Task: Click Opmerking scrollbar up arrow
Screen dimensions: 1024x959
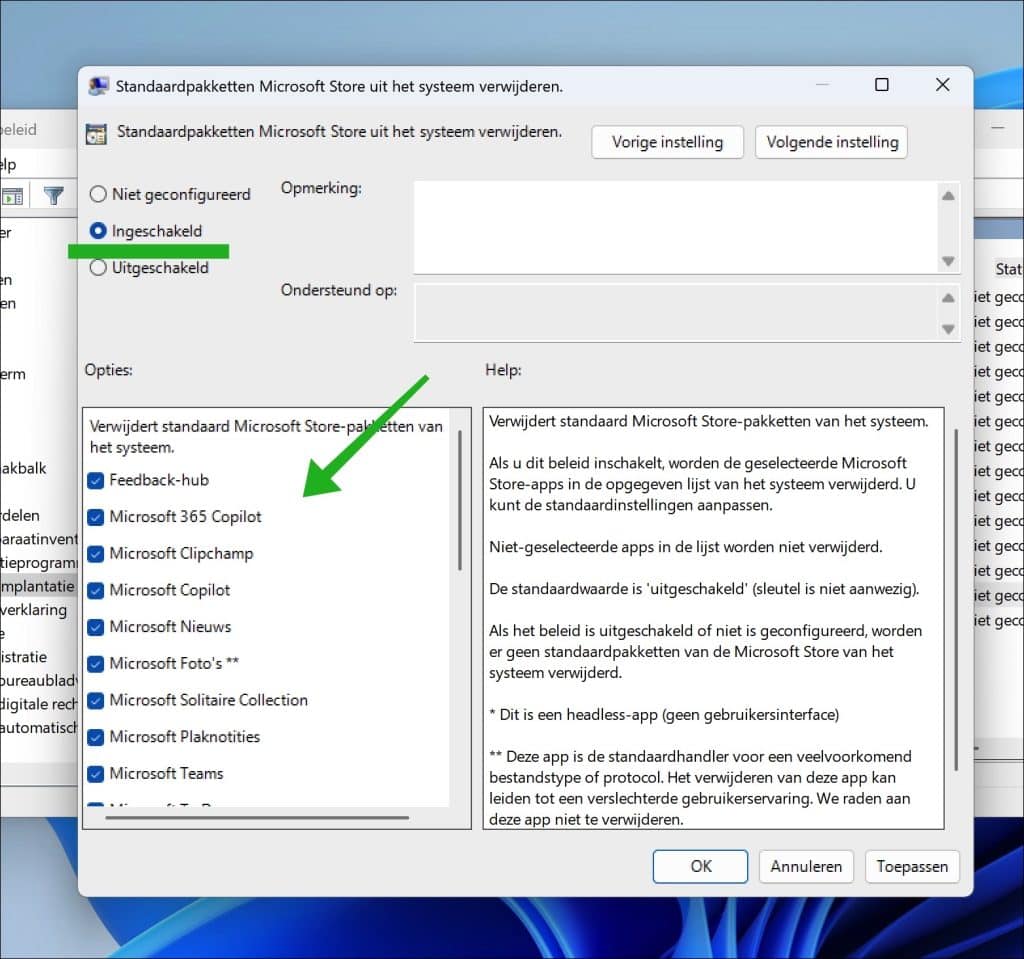Action: point(948,195)
